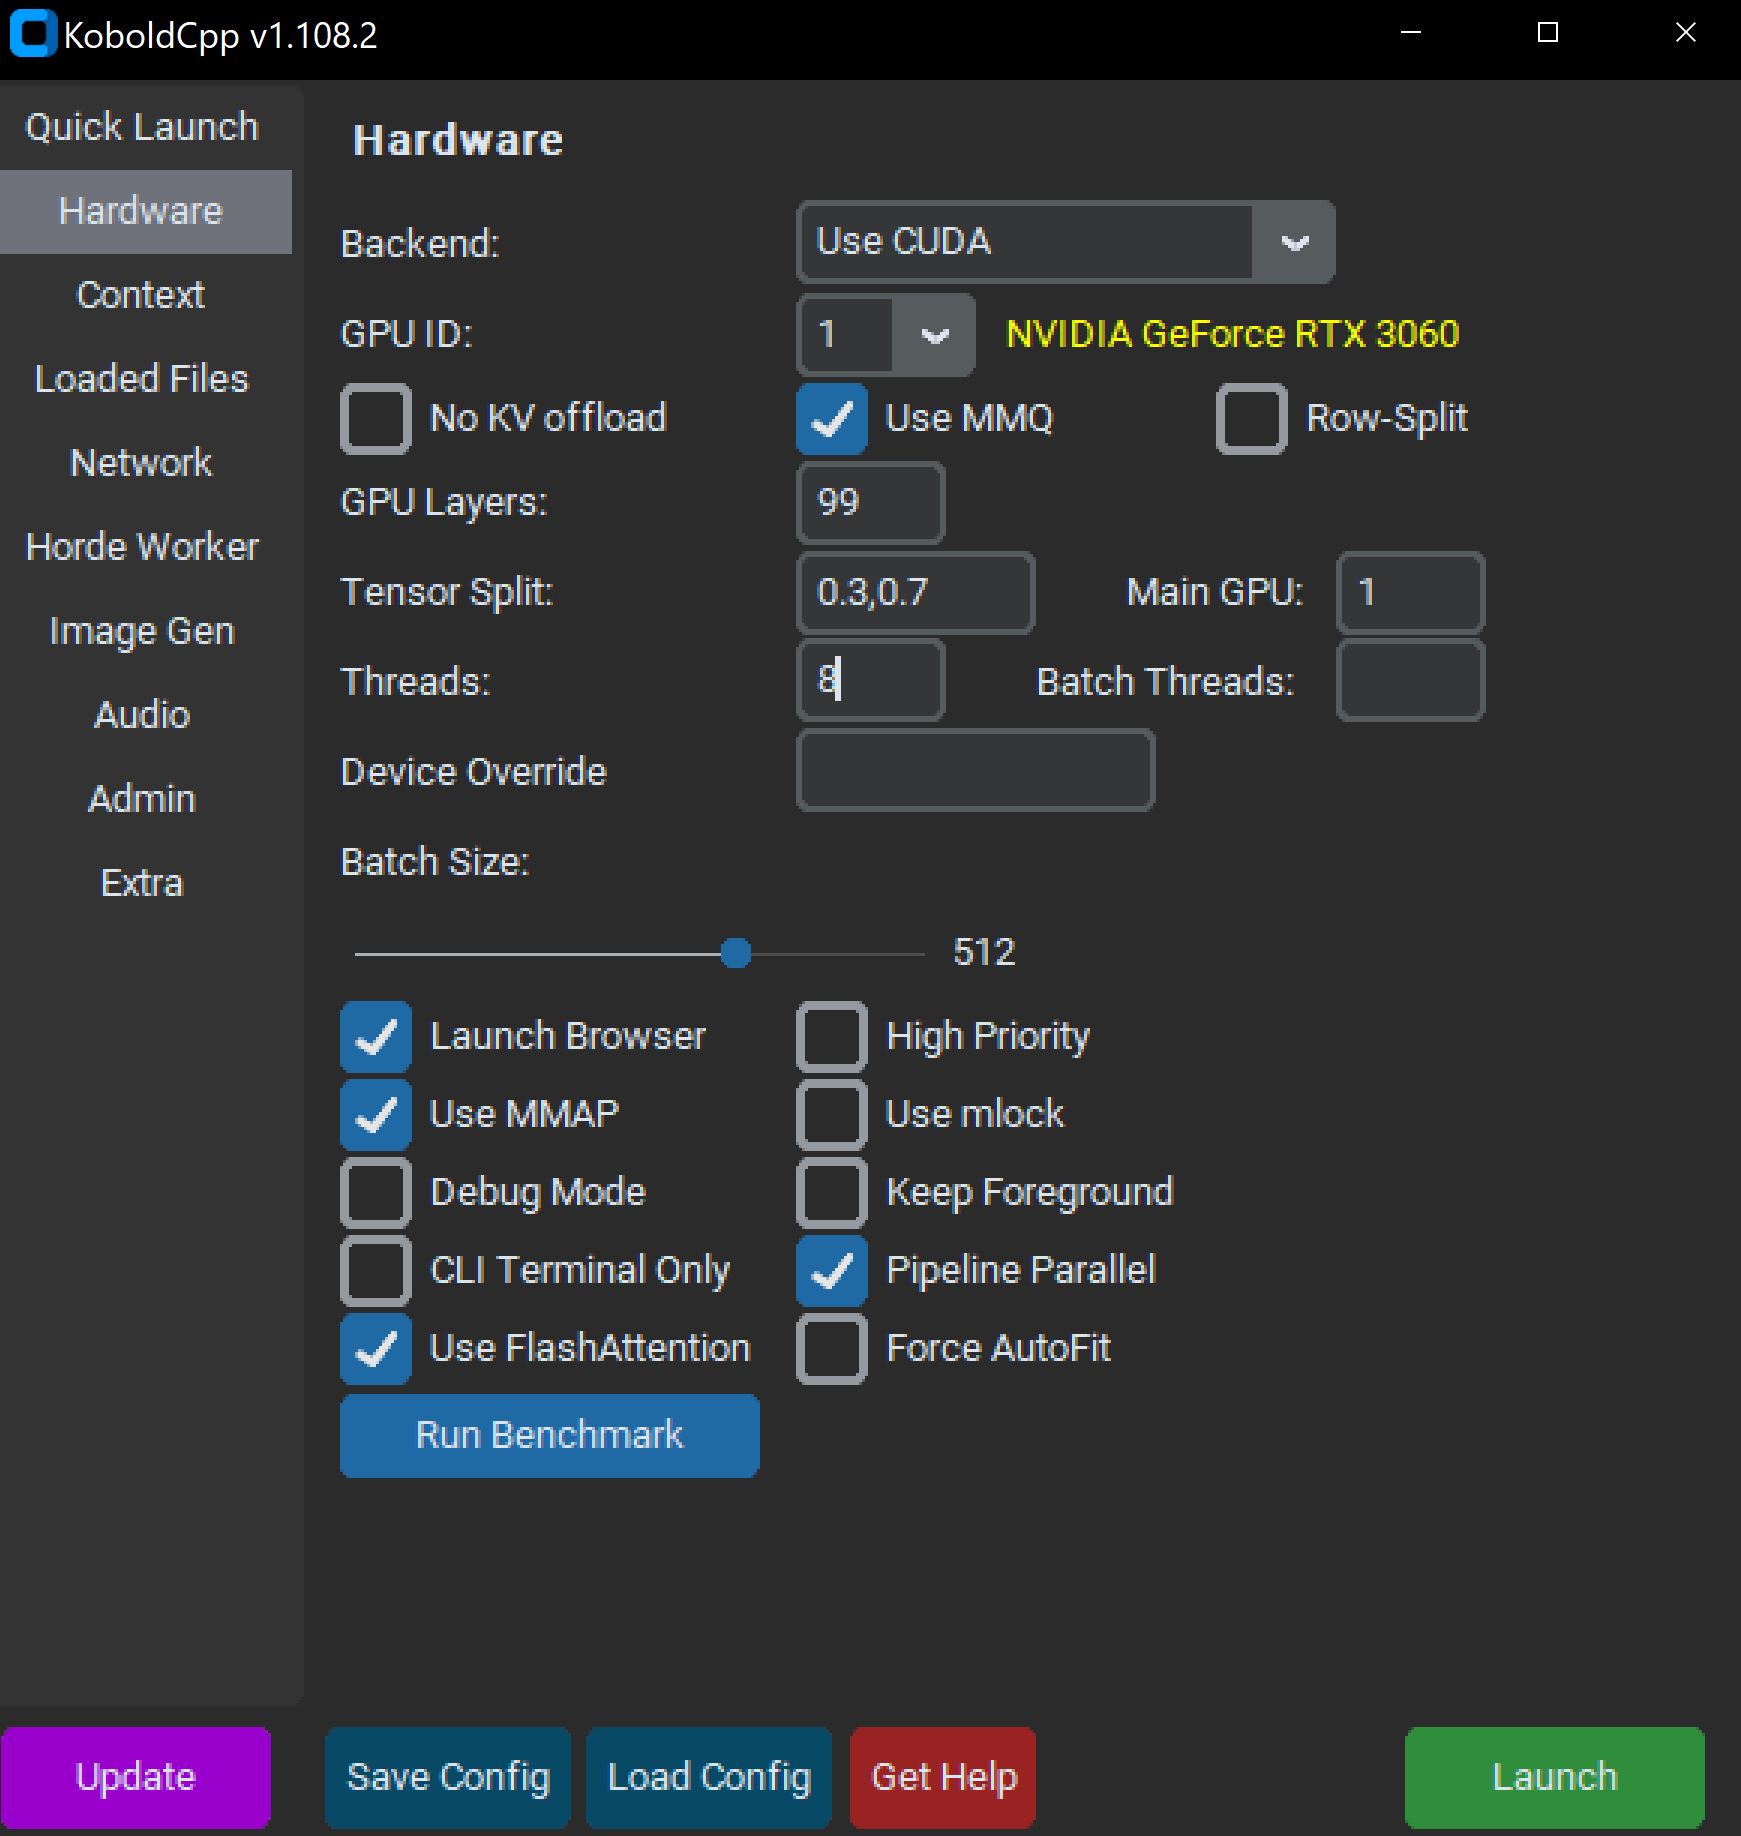Enable the Debug Mode checkbox
Screen dimensions: 1741x1836
(x=376, y=1192)
